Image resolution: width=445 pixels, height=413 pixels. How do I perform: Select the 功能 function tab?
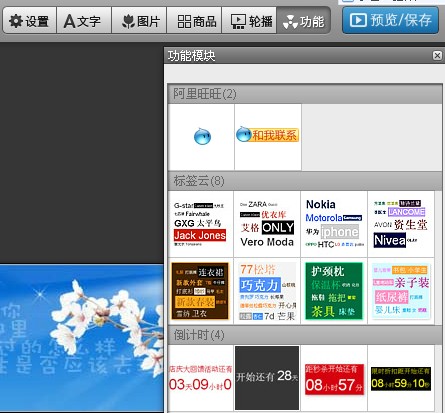point(303,21)
